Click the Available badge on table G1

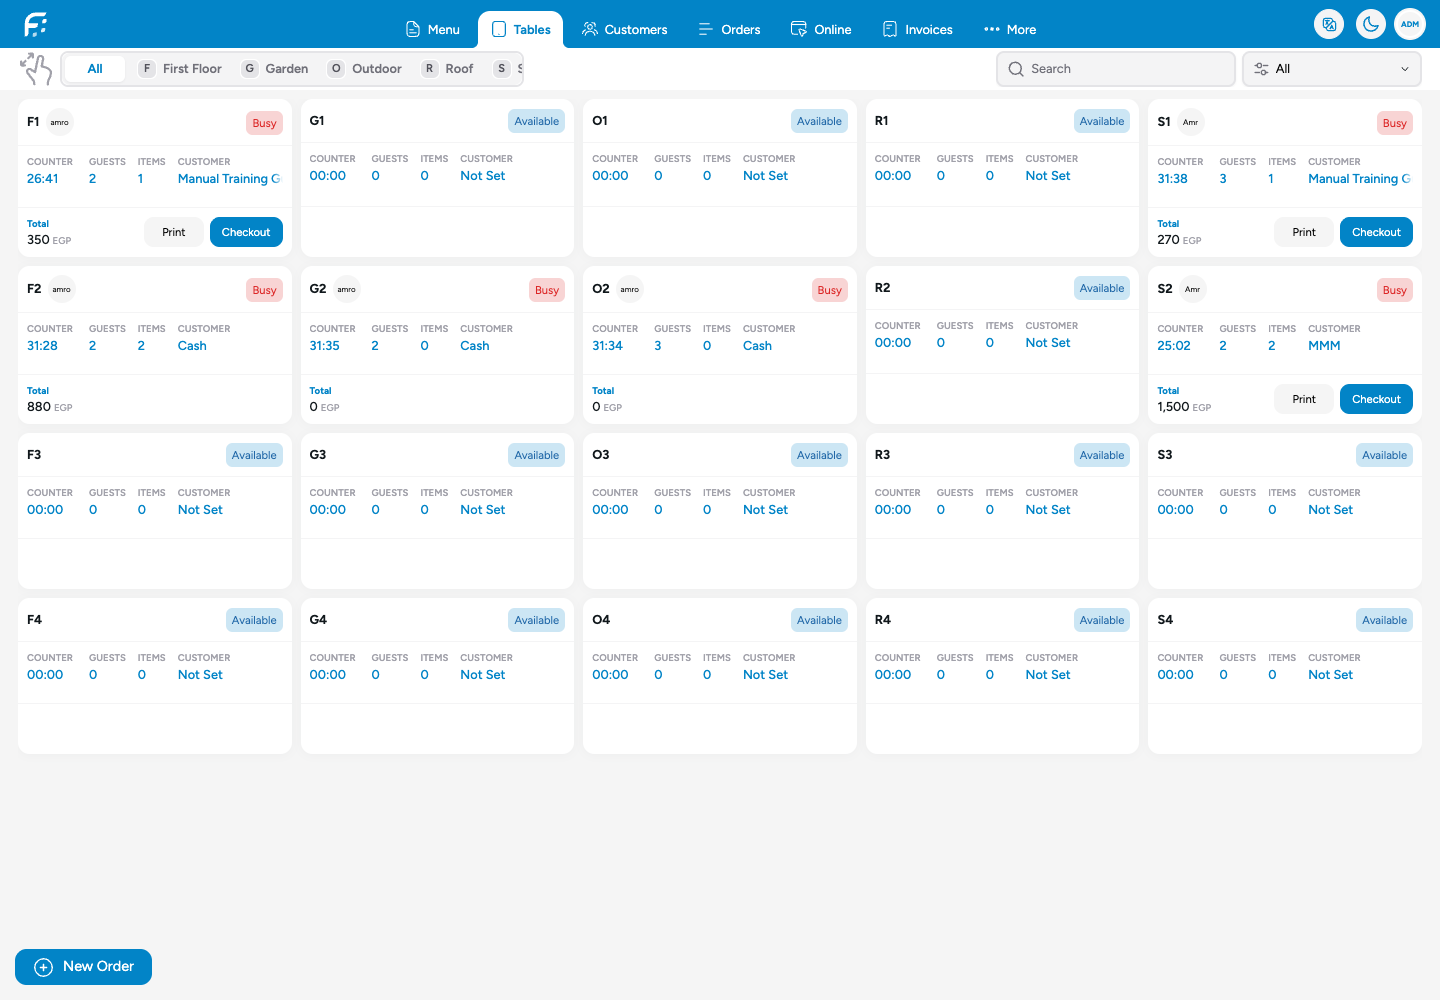(x=537, y=121)
